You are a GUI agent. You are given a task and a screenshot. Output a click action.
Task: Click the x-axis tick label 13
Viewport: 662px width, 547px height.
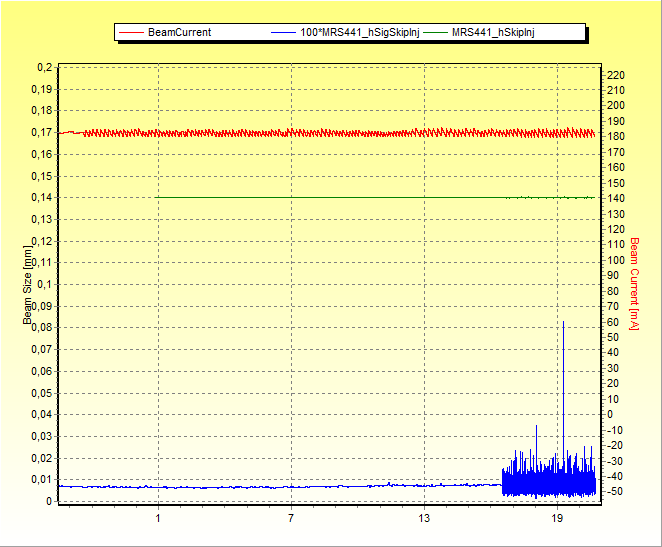coord(424,518)
